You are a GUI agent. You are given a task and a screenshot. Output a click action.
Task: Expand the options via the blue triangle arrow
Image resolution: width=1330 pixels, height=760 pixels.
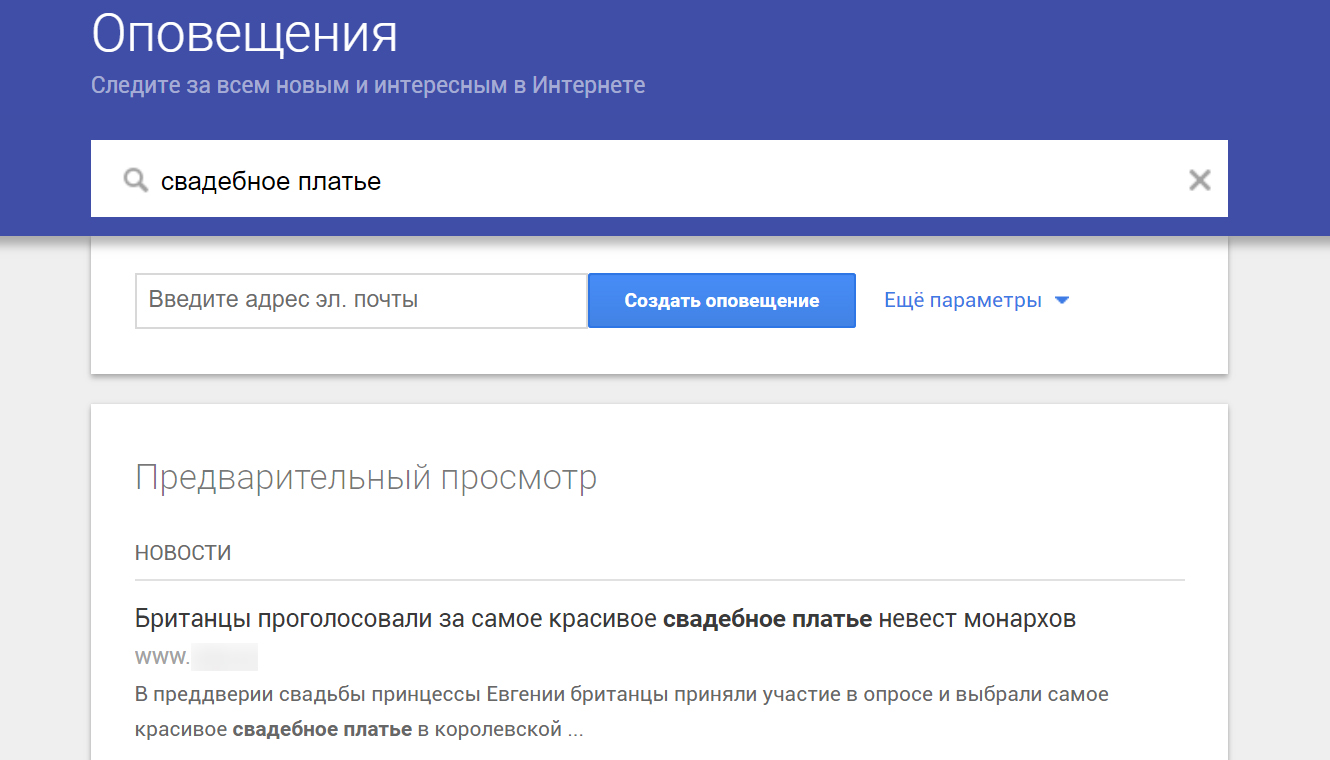1063,299
